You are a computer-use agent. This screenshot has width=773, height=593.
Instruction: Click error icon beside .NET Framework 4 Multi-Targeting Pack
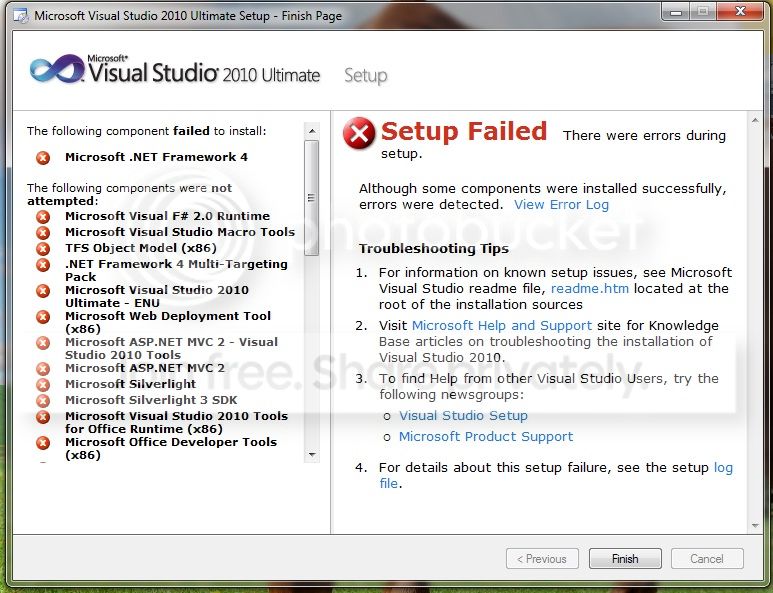click(x=43, y=265)
